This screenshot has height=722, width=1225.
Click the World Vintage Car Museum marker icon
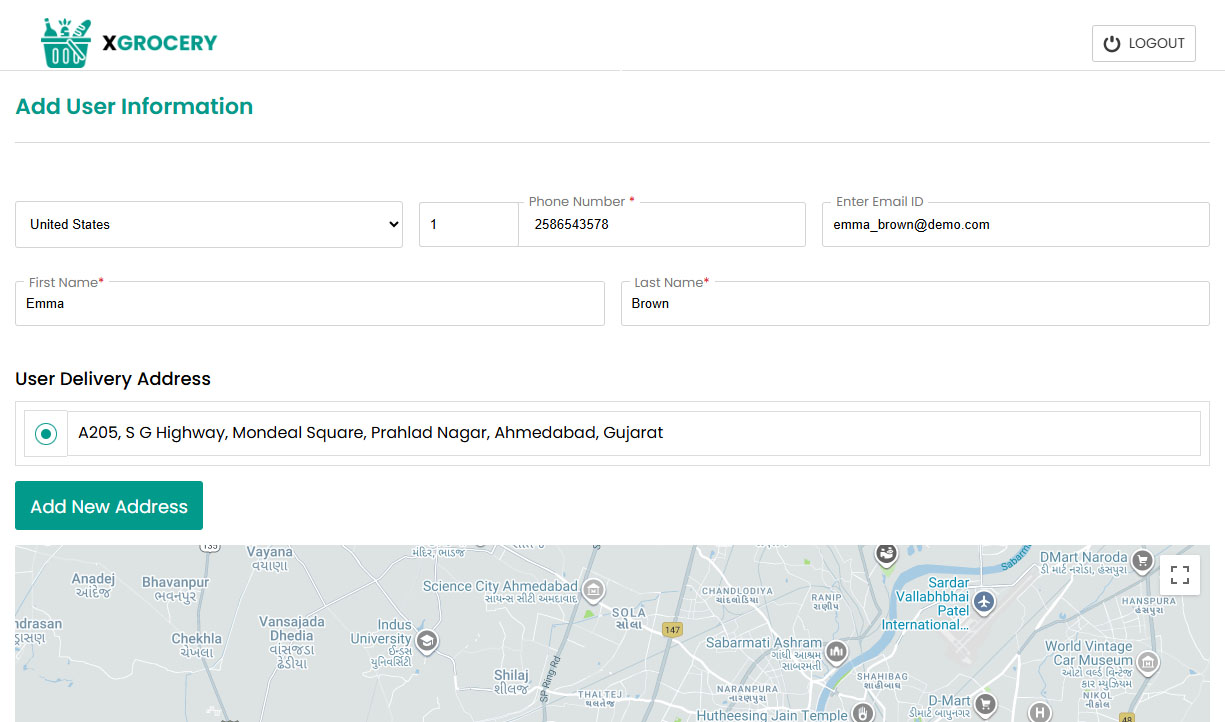pos(1148,662)
